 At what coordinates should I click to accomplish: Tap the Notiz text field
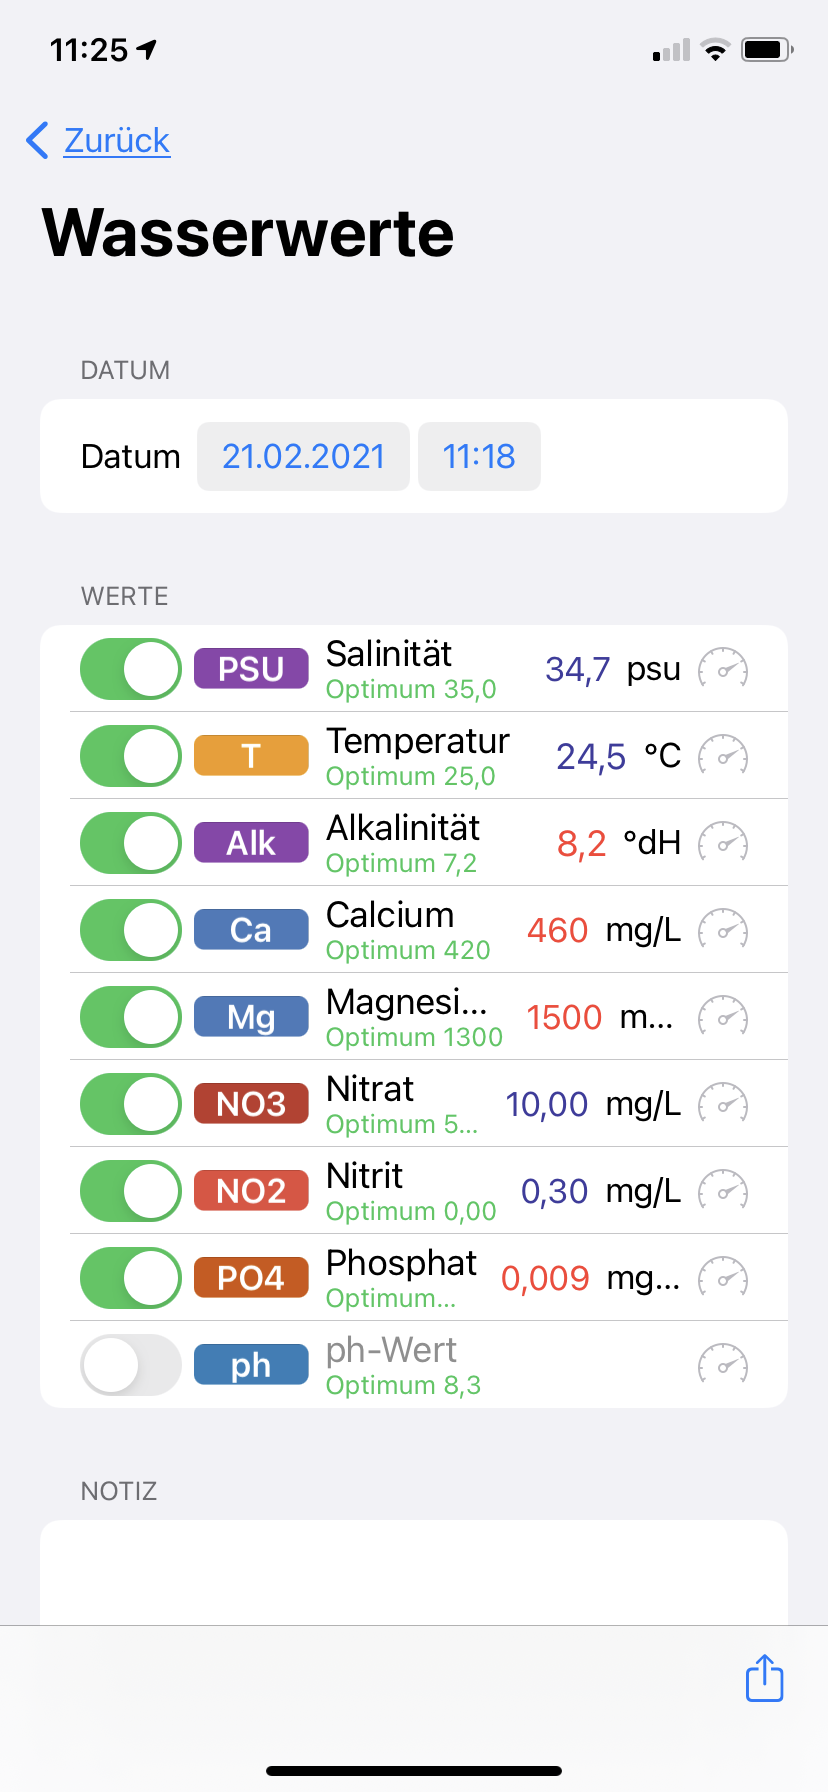pos(414,1570)
